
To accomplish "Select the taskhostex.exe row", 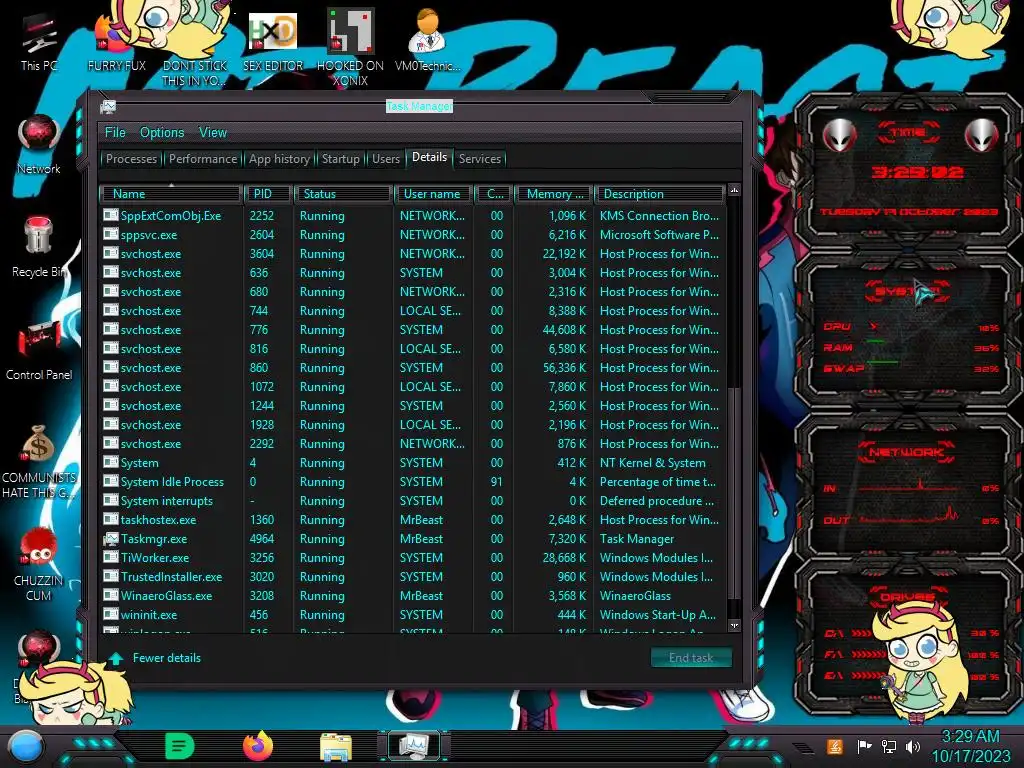I will [x=413, y=520].
